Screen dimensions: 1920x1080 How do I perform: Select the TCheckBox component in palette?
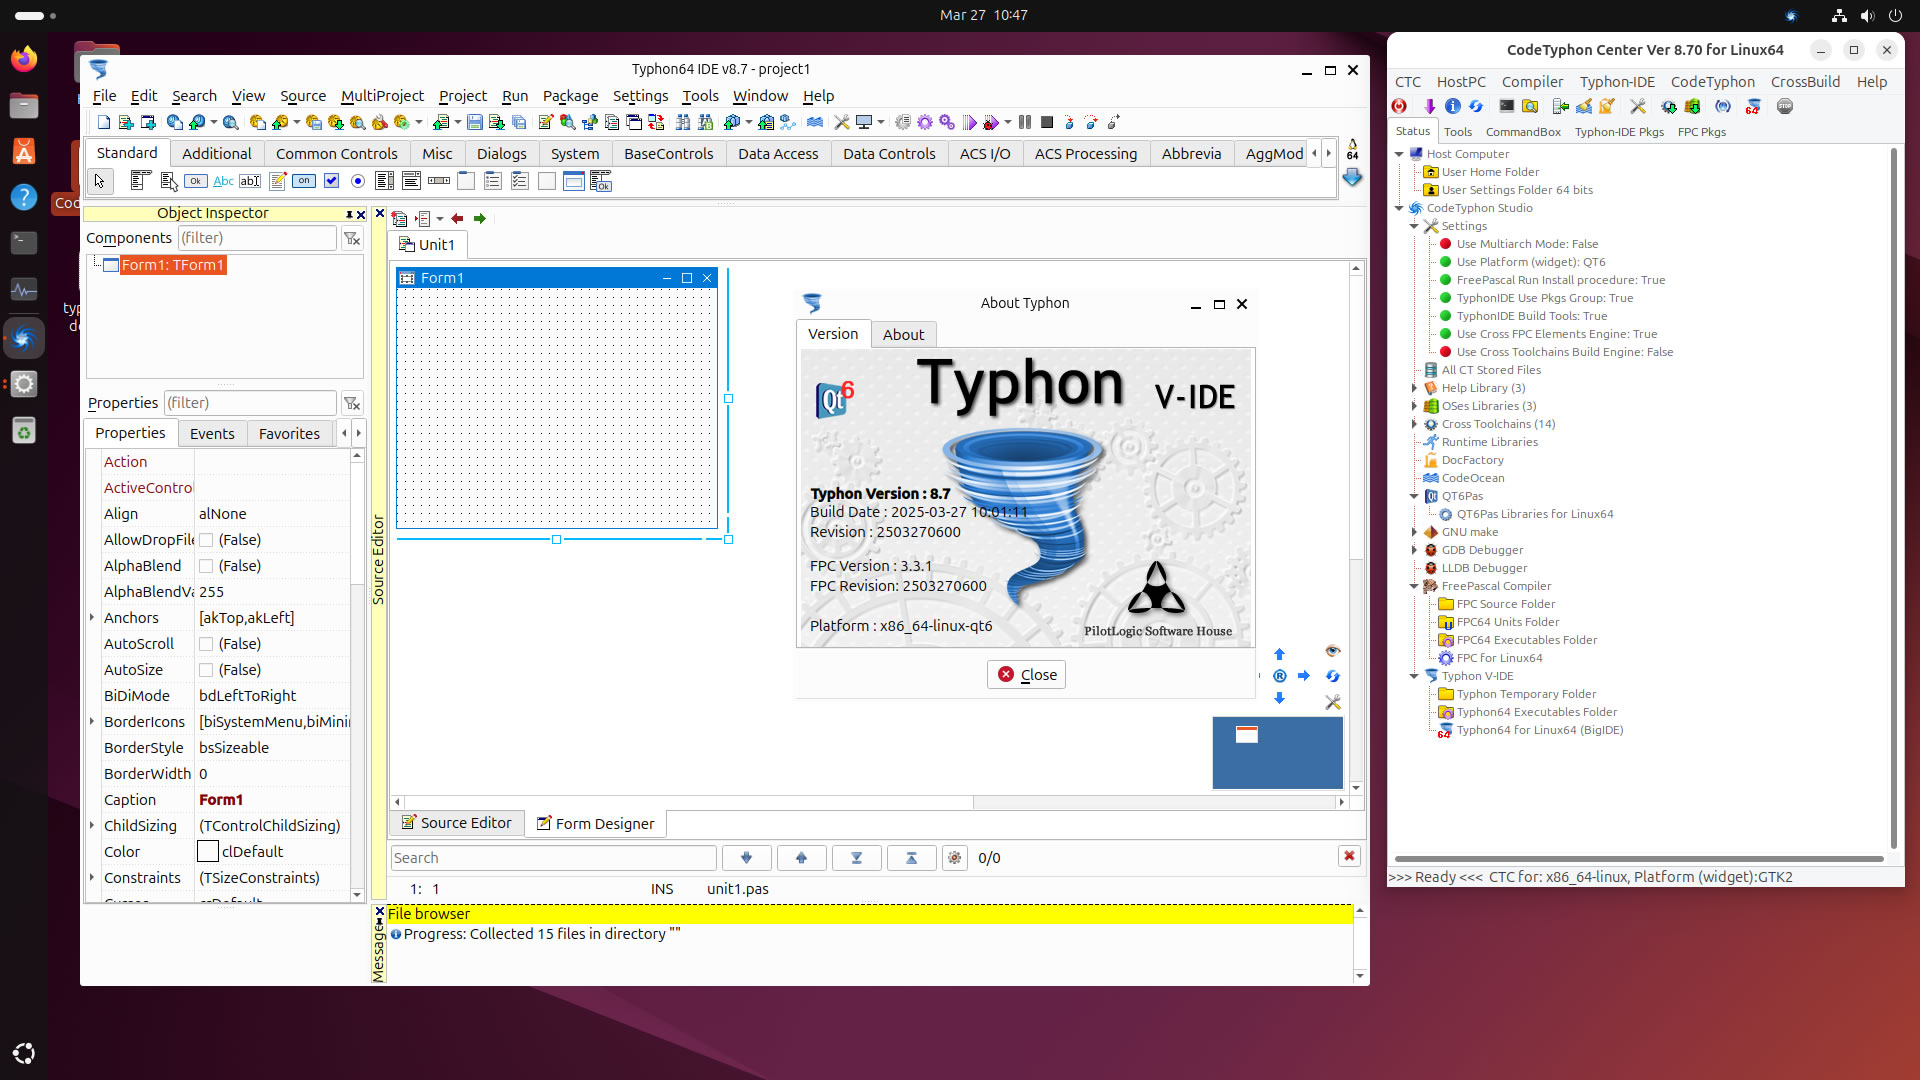point(331,181)
